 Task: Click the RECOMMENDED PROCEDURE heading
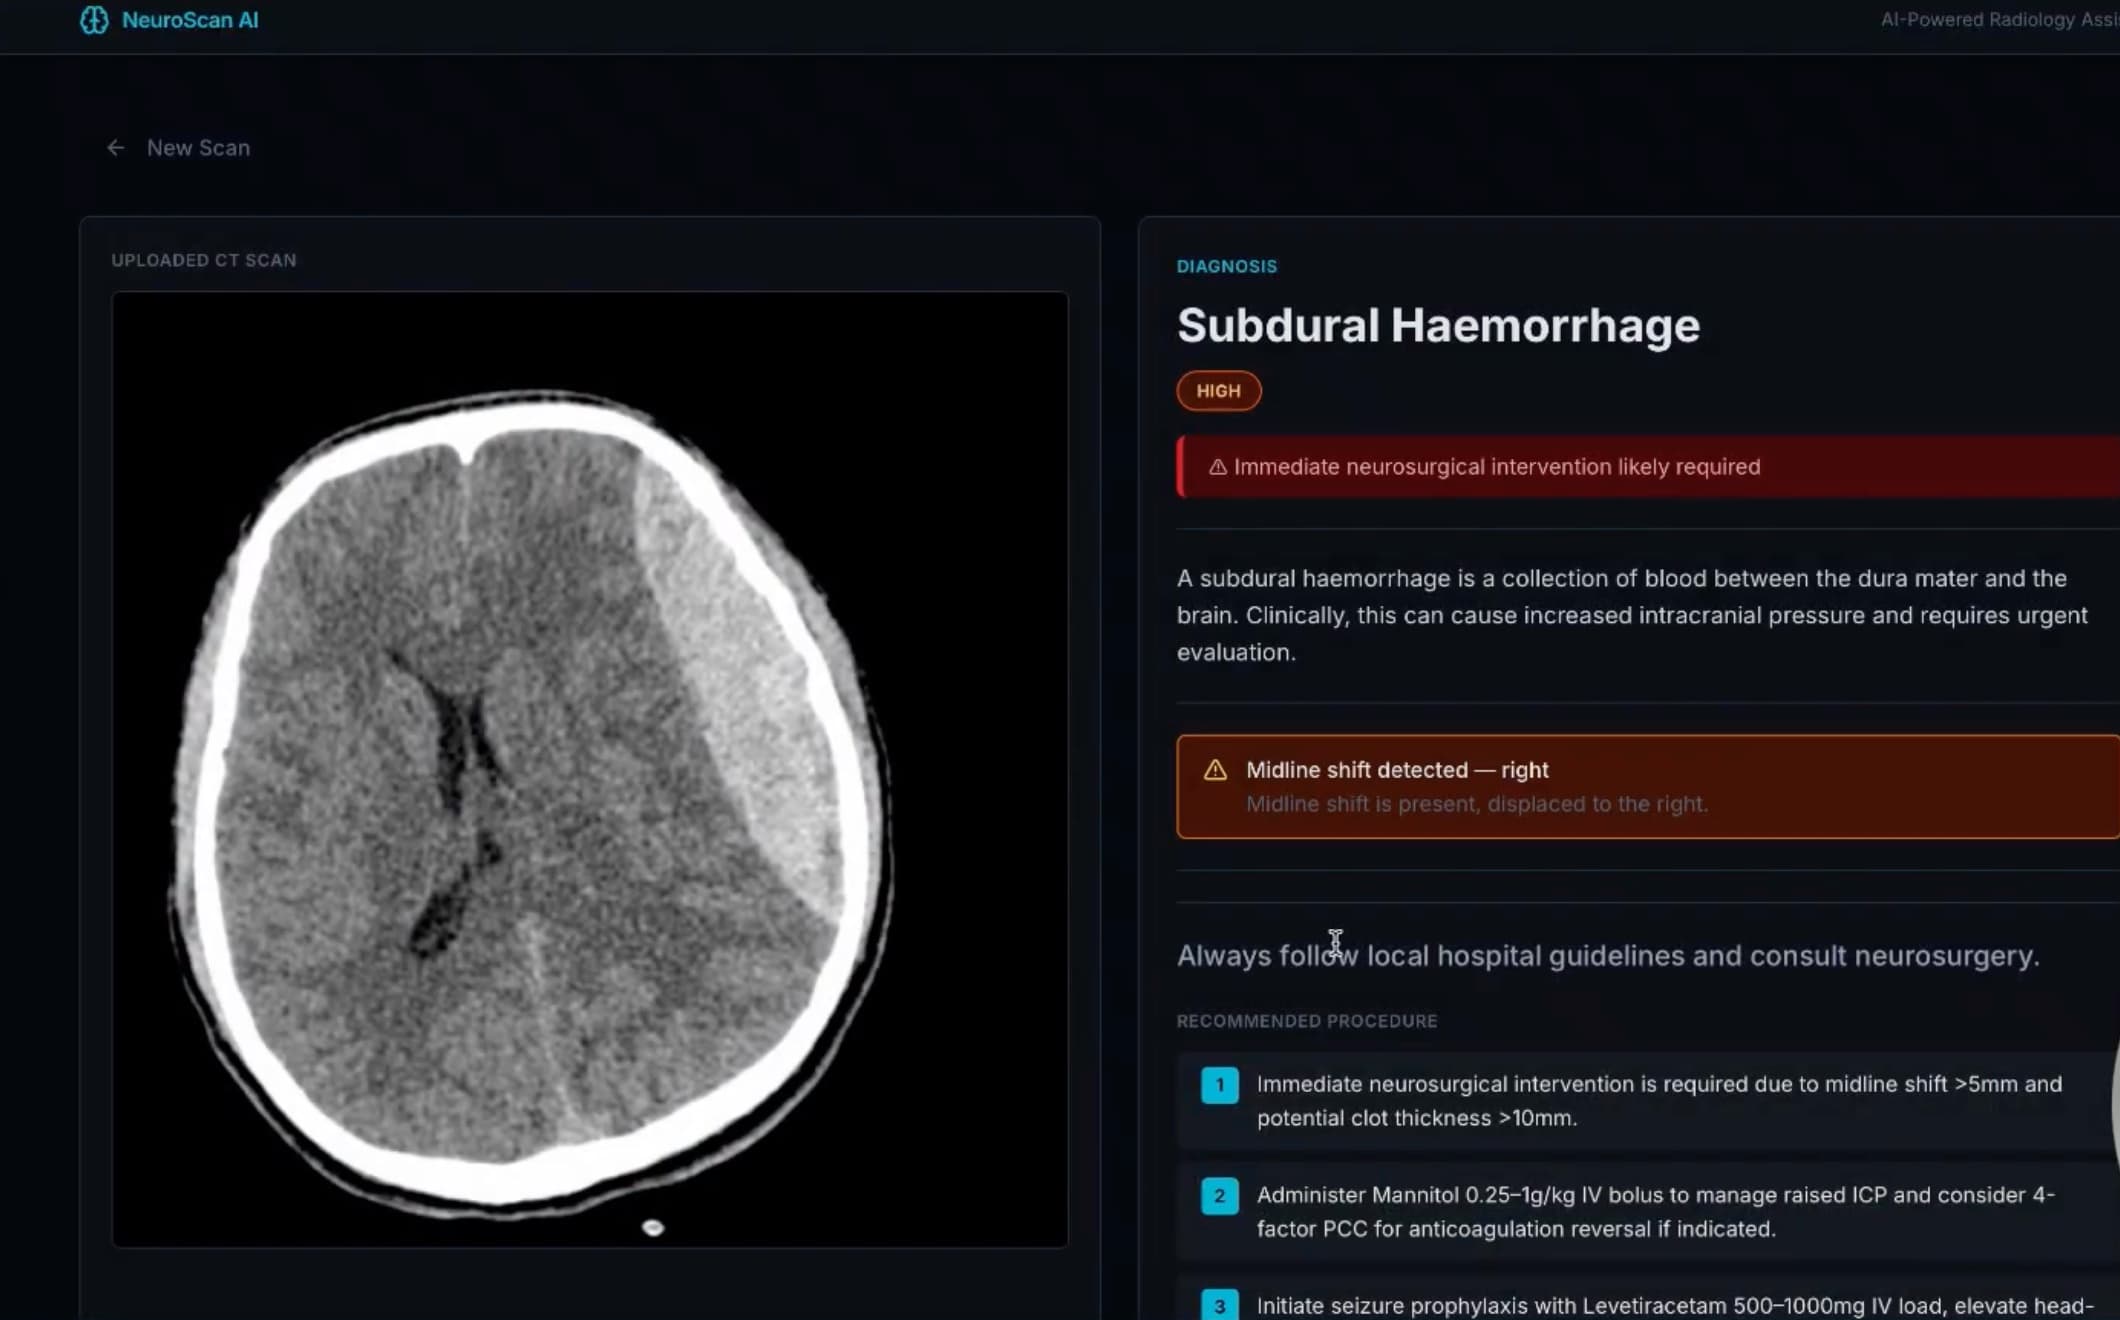[1307, 1021]
